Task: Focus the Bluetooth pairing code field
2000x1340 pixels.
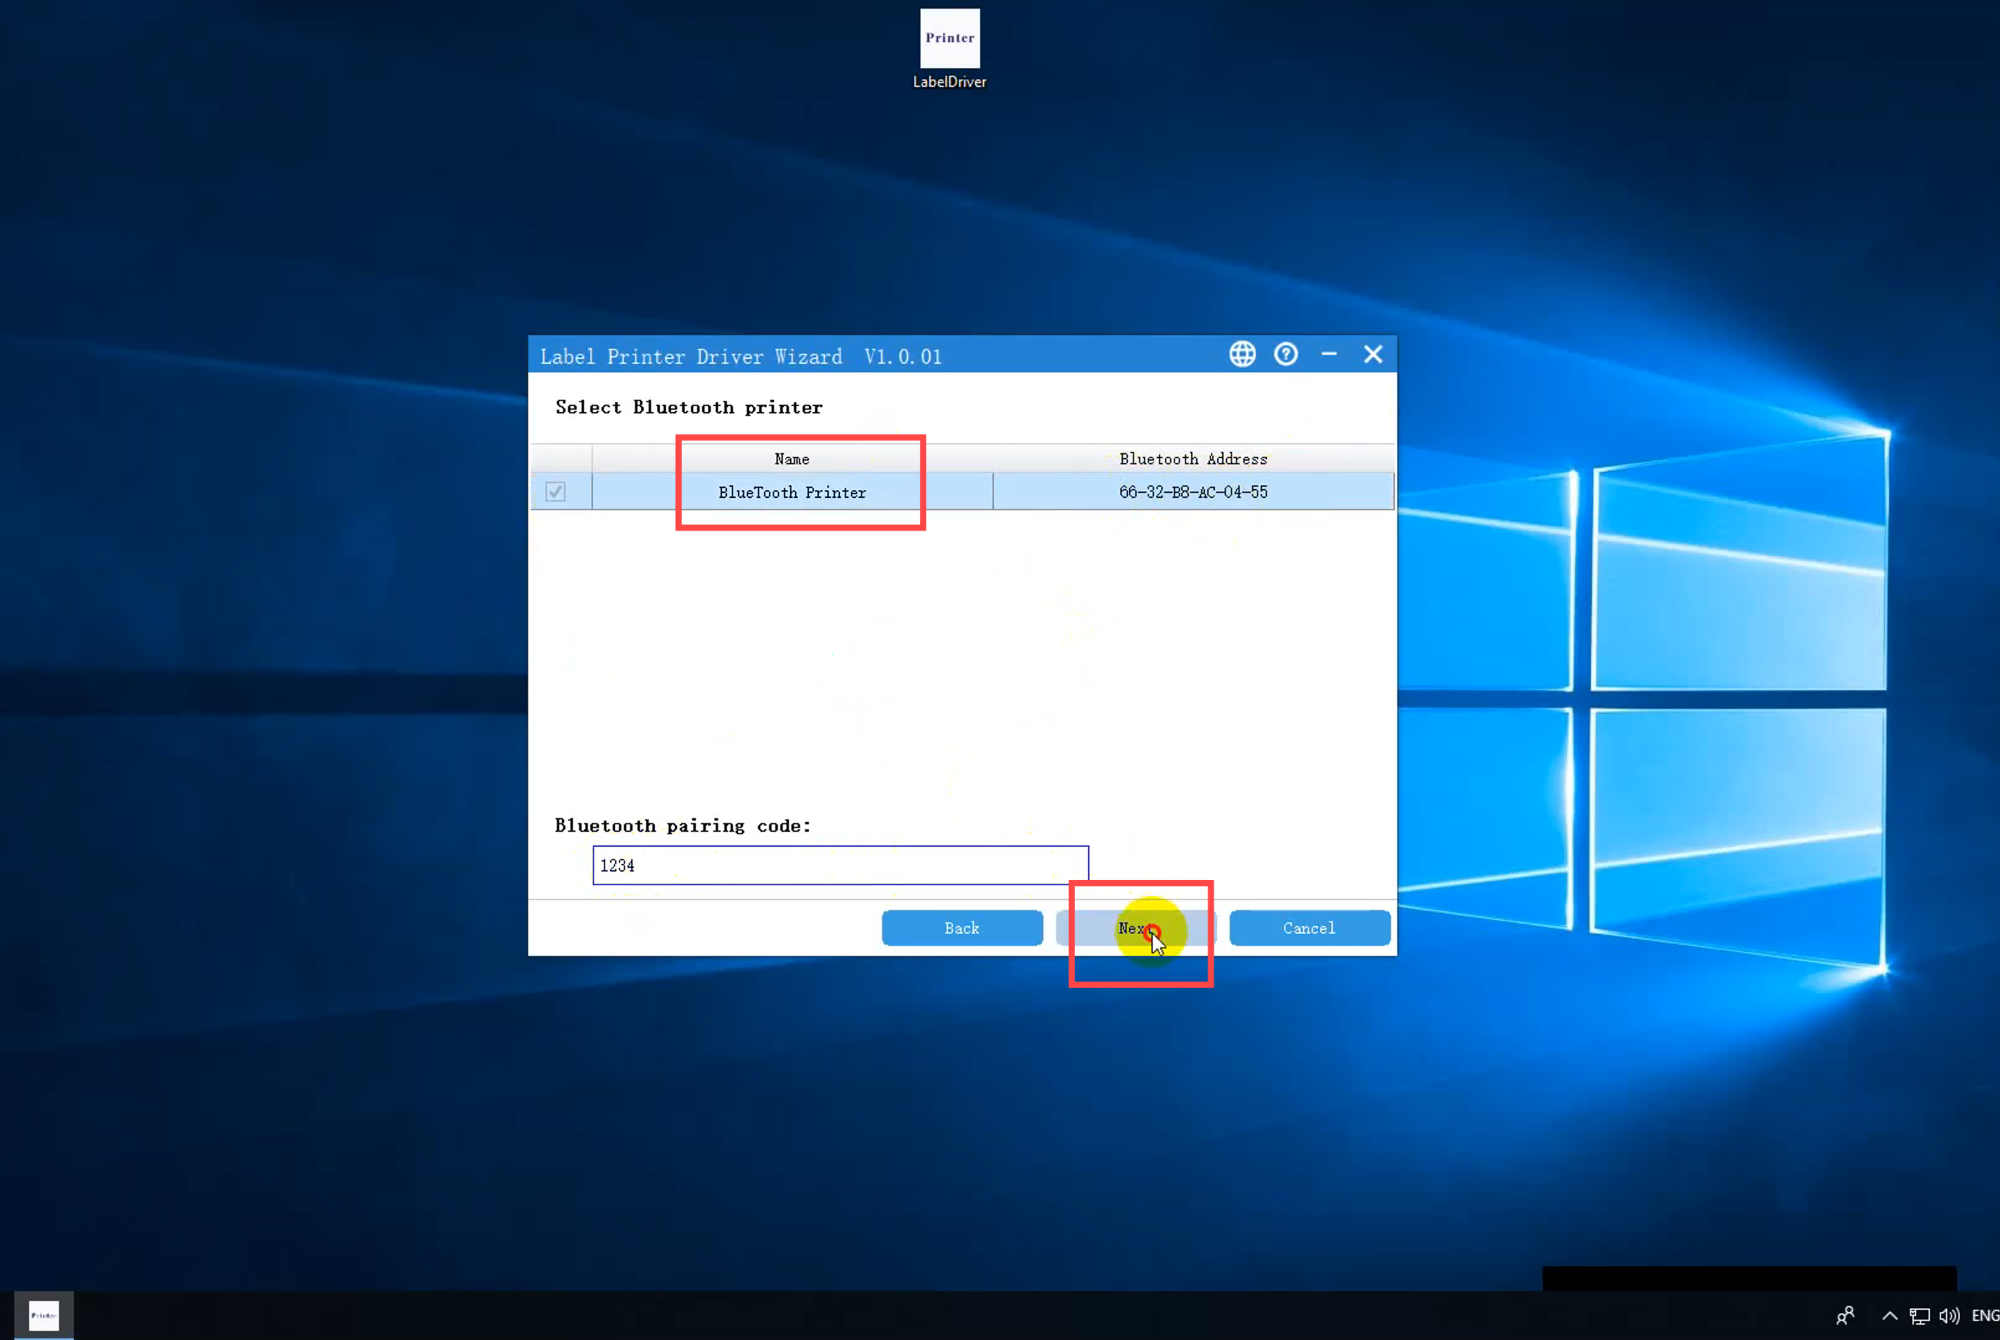Action: 840,865
